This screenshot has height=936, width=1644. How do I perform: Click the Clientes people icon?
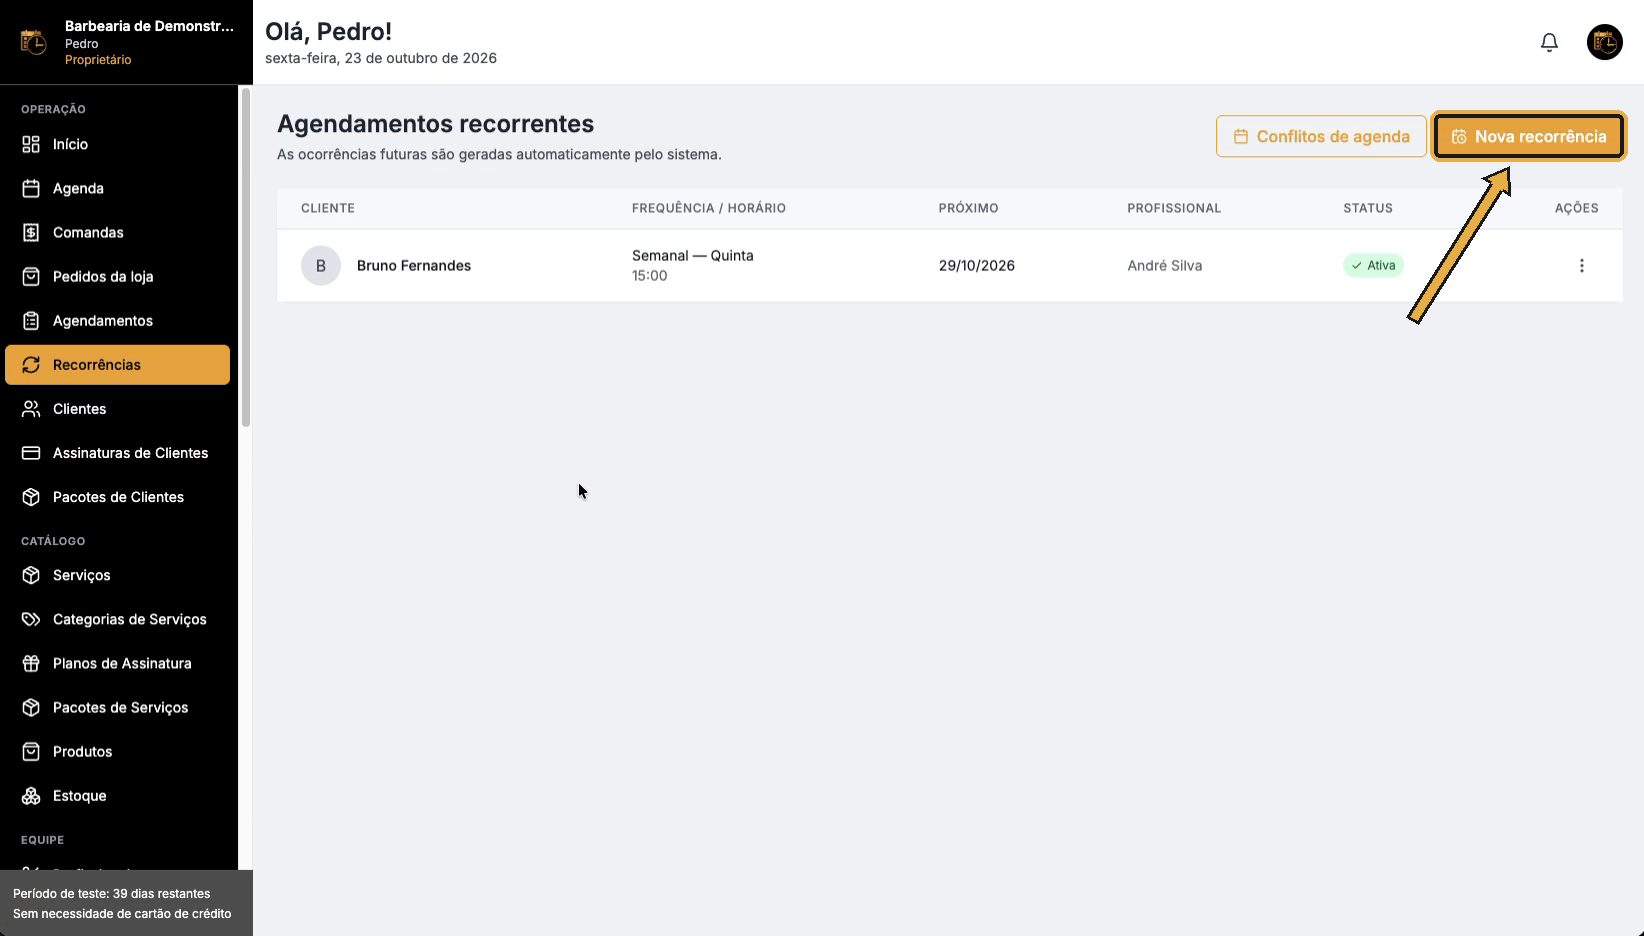click(31, 409)
